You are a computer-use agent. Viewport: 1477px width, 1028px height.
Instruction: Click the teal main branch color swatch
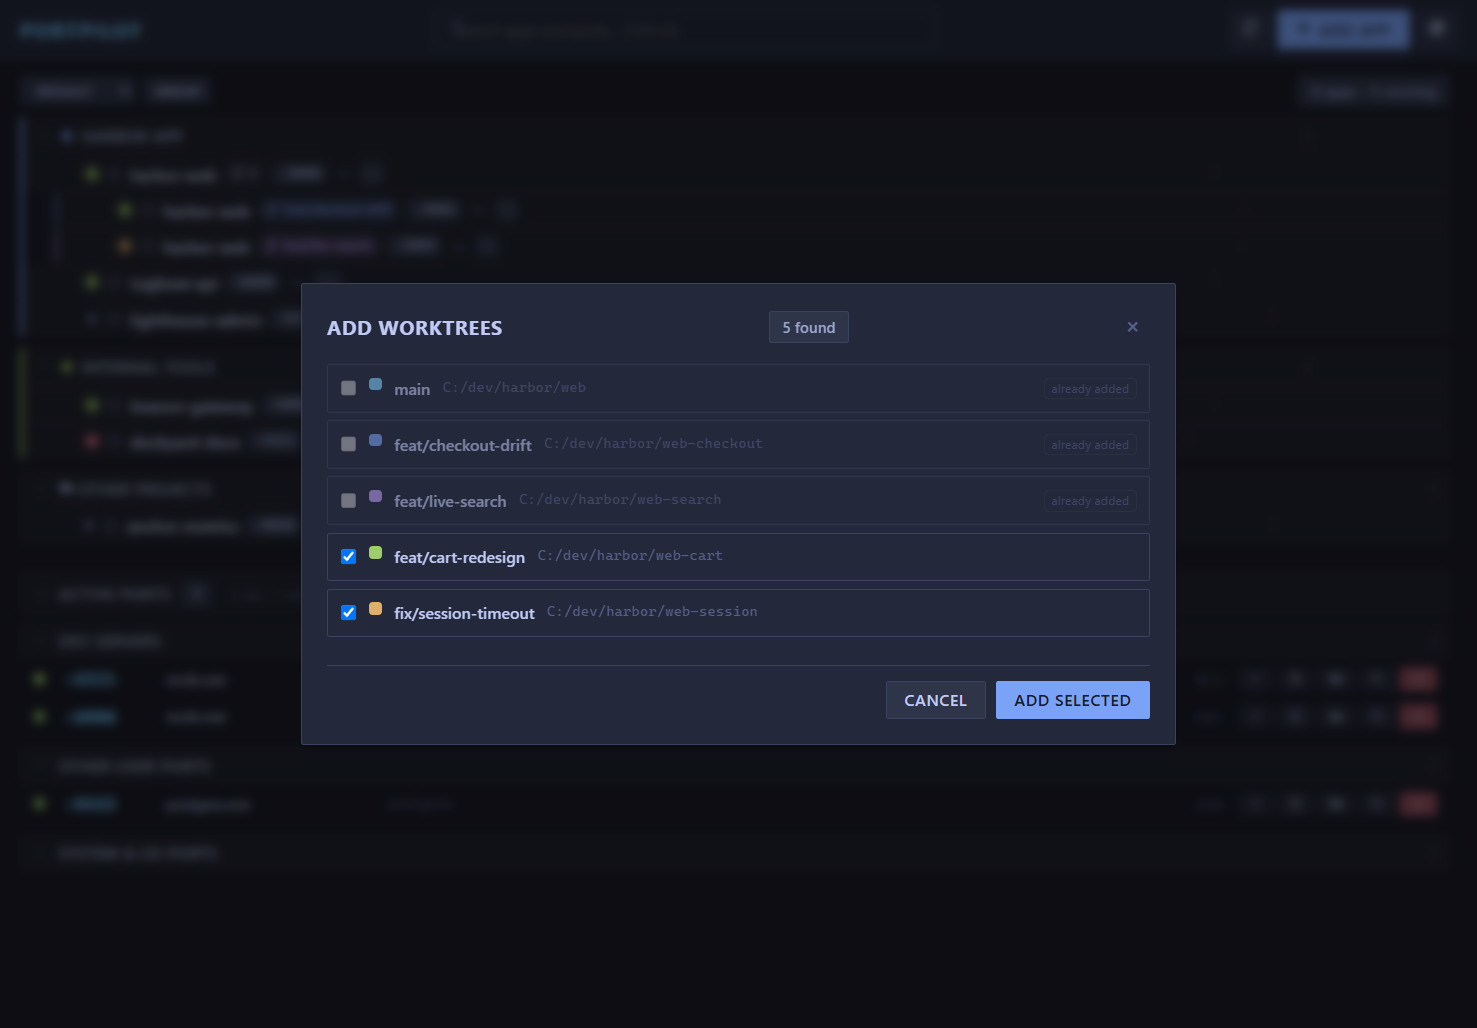[375, 384]
